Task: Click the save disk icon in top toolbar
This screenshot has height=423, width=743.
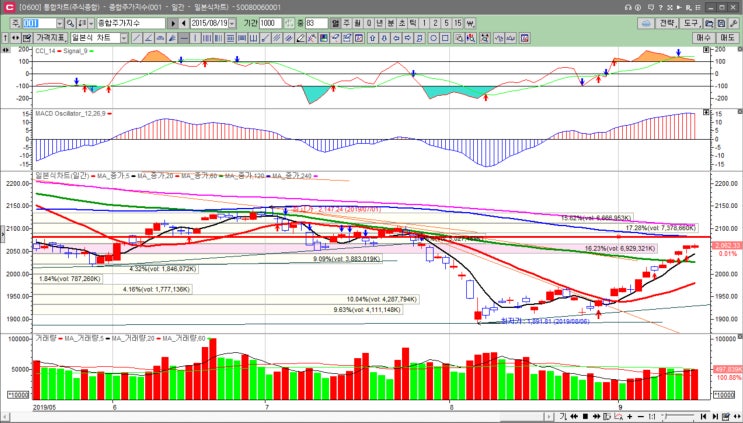Action: (x=721, y=23)
